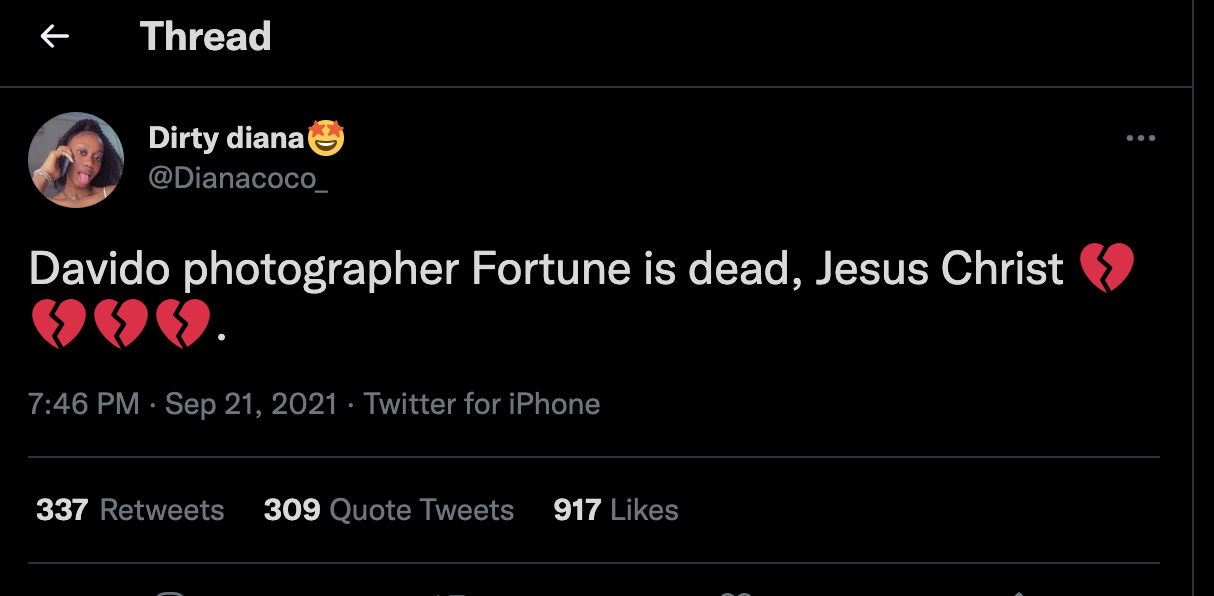1214x596 pixels.
Task: View the 309 Quote Tweets list
Action: coord(389,510)
